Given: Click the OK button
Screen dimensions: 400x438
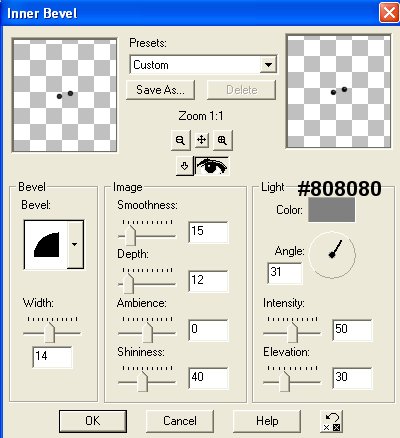Looking at the screenshot, I should (x=93, y=421).
